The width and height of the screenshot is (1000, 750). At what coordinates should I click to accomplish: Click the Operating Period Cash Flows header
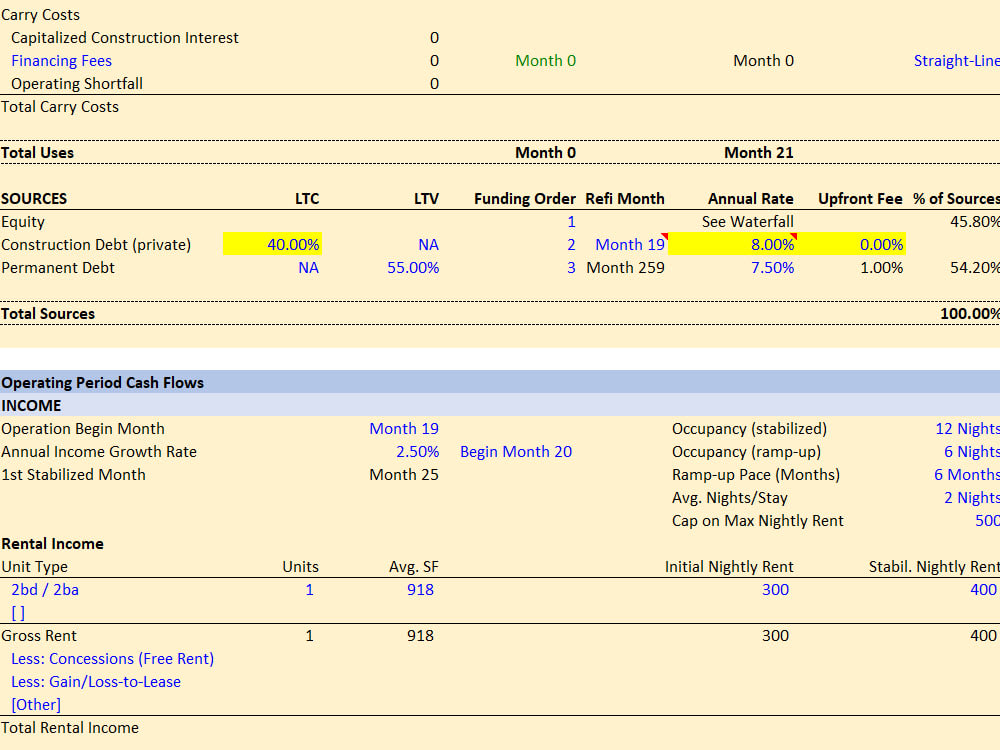click(x=102, y=383)
